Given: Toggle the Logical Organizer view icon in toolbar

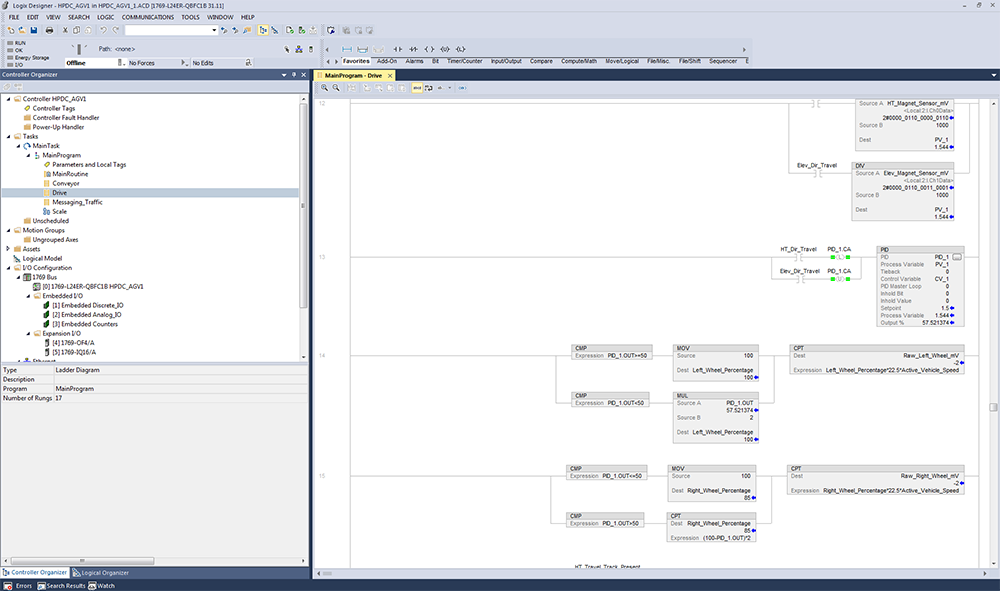Looking at the screenshot, I should [275, 30].
